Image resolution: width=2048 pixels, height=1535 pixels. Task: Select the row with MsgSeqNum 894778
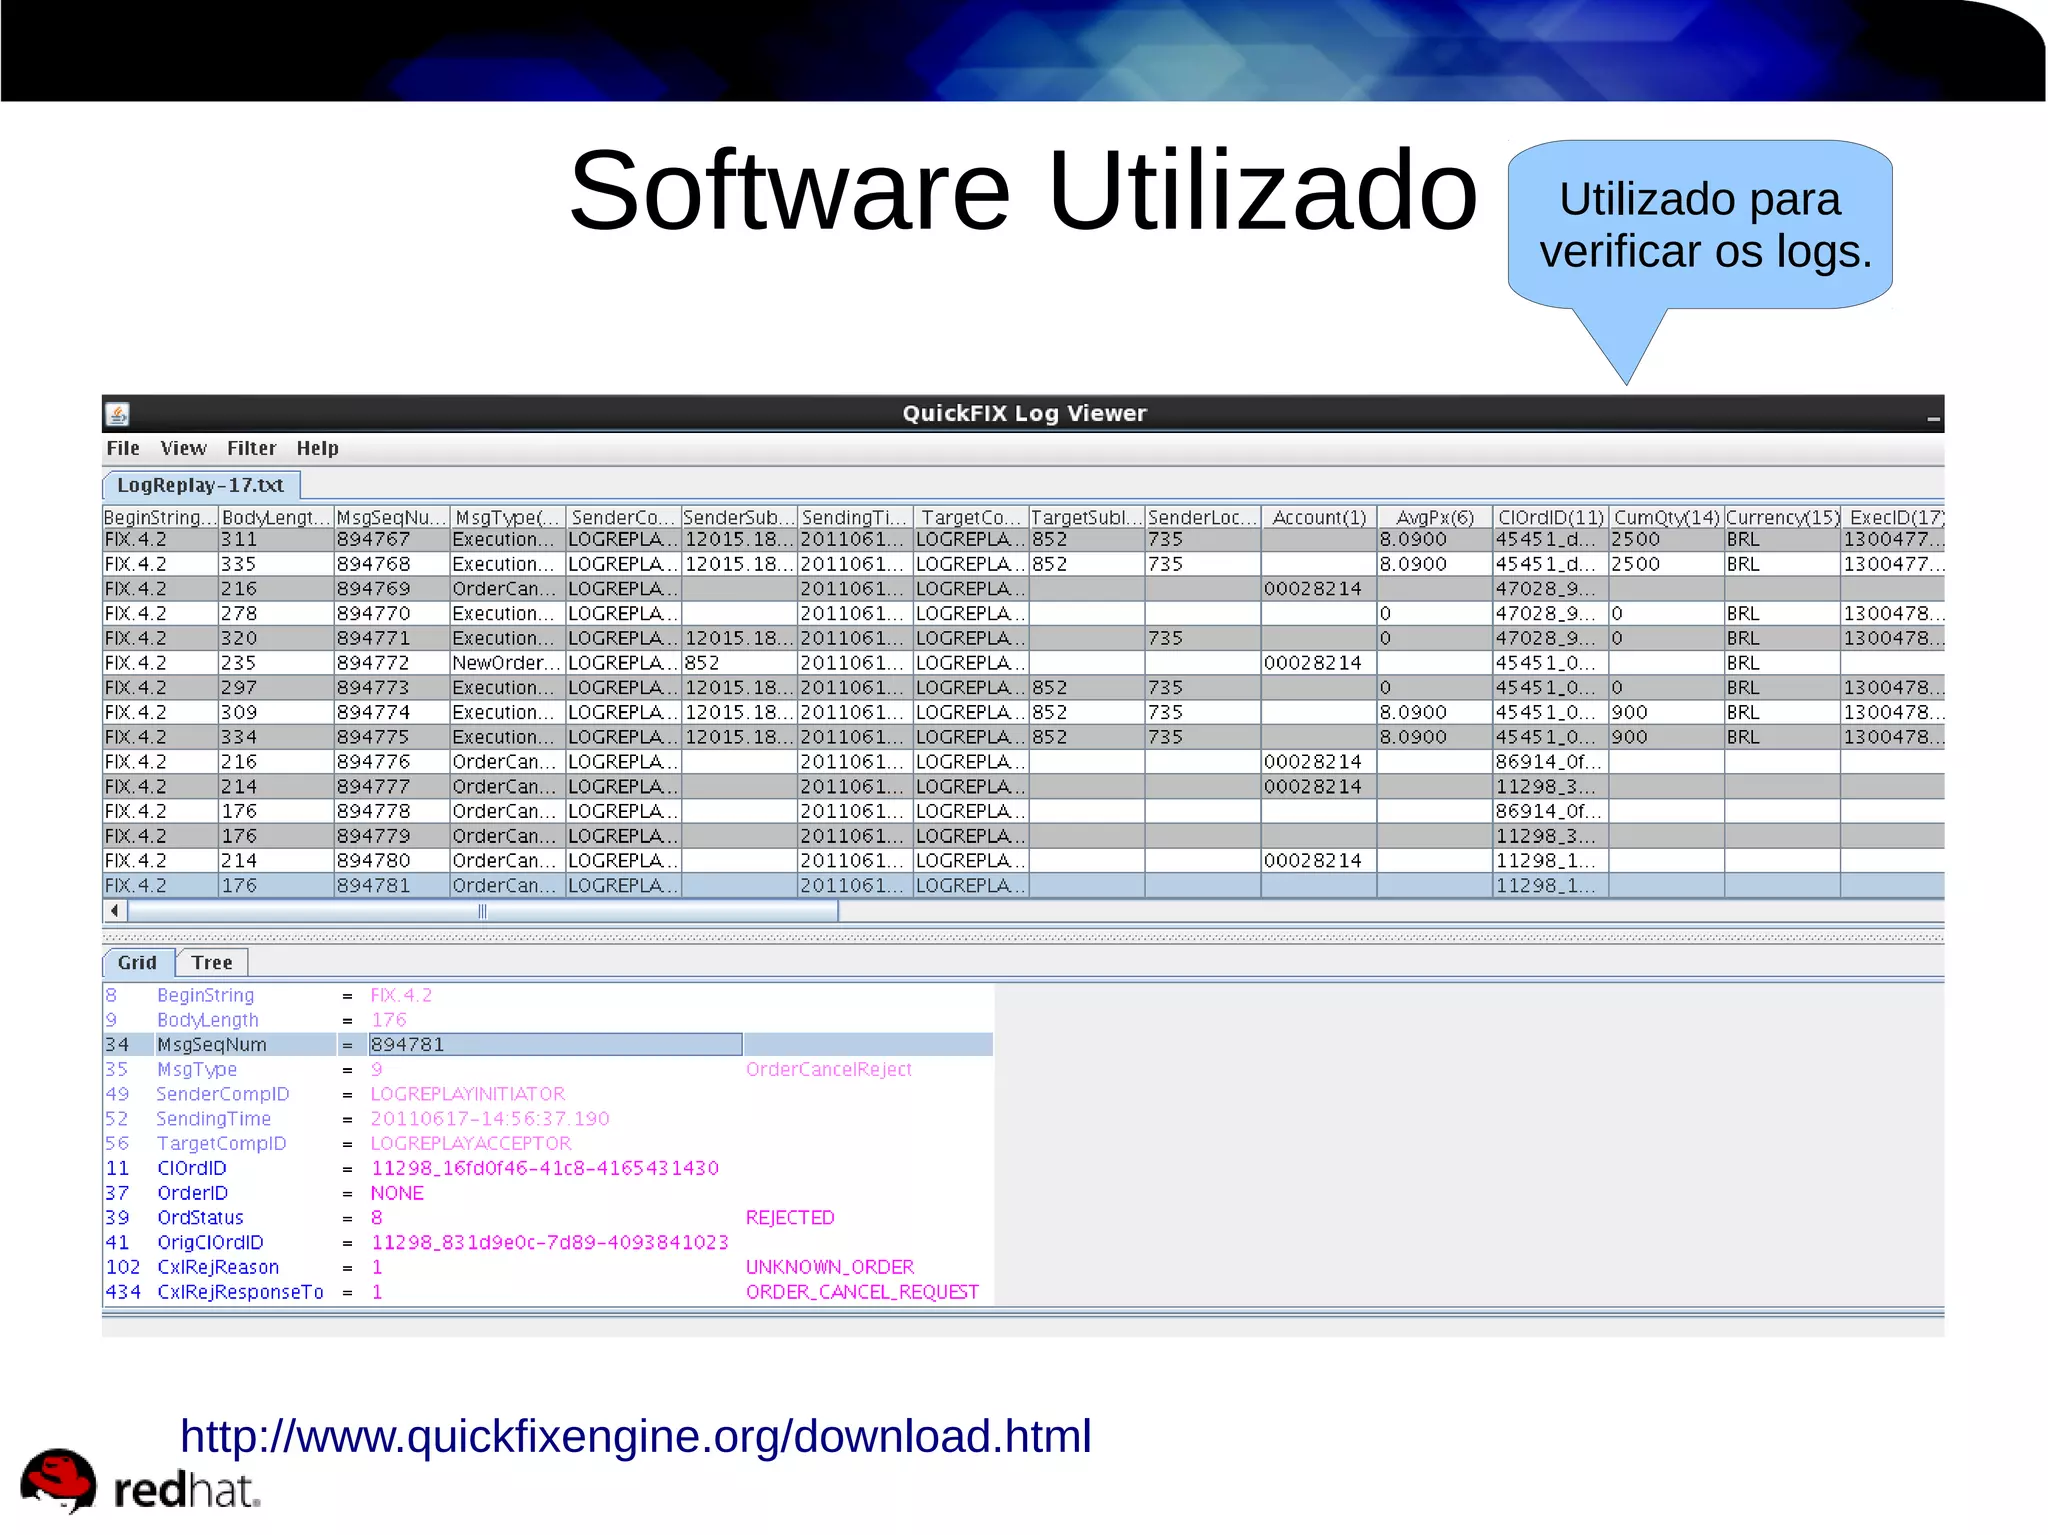(1023, 811)
